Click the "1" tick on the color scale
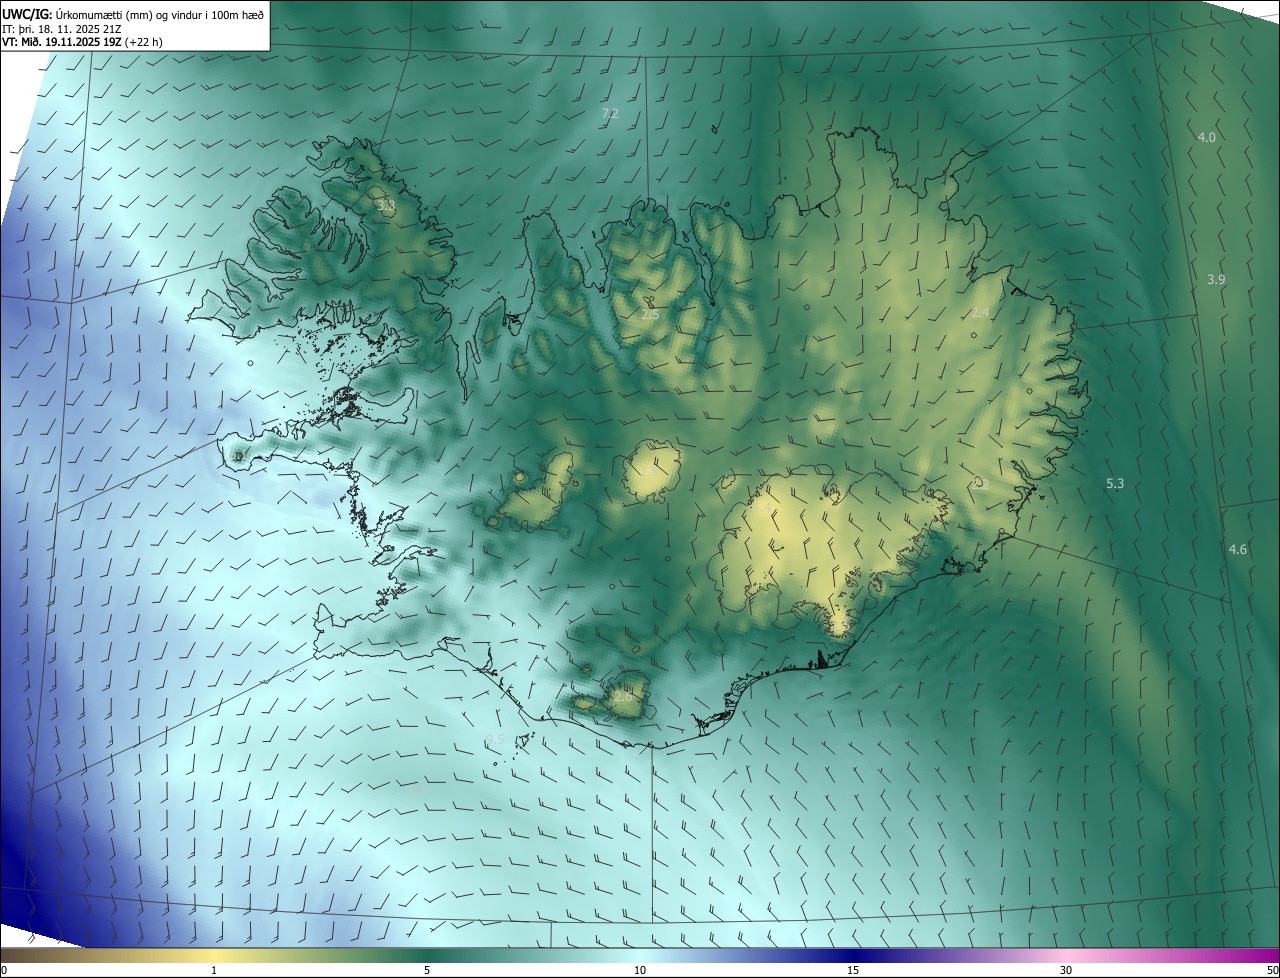 (214, 970)
